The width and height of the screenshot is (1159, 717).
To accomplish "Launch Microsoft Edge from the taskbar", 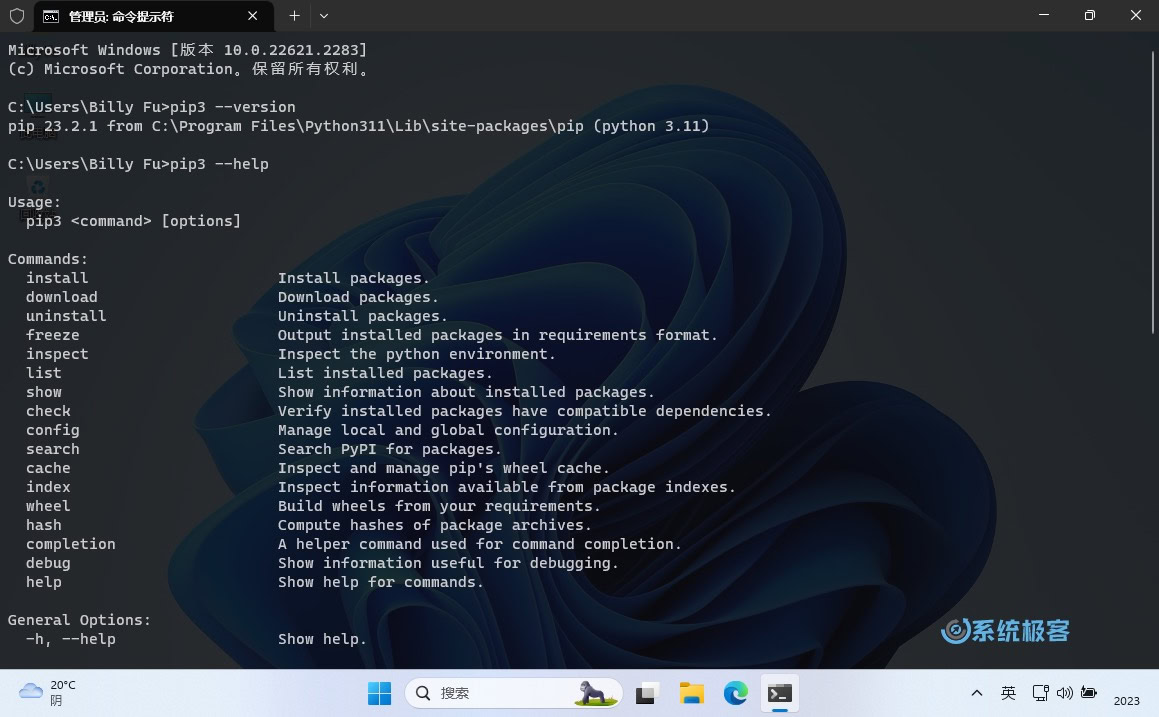I will (x=735, y=693).
